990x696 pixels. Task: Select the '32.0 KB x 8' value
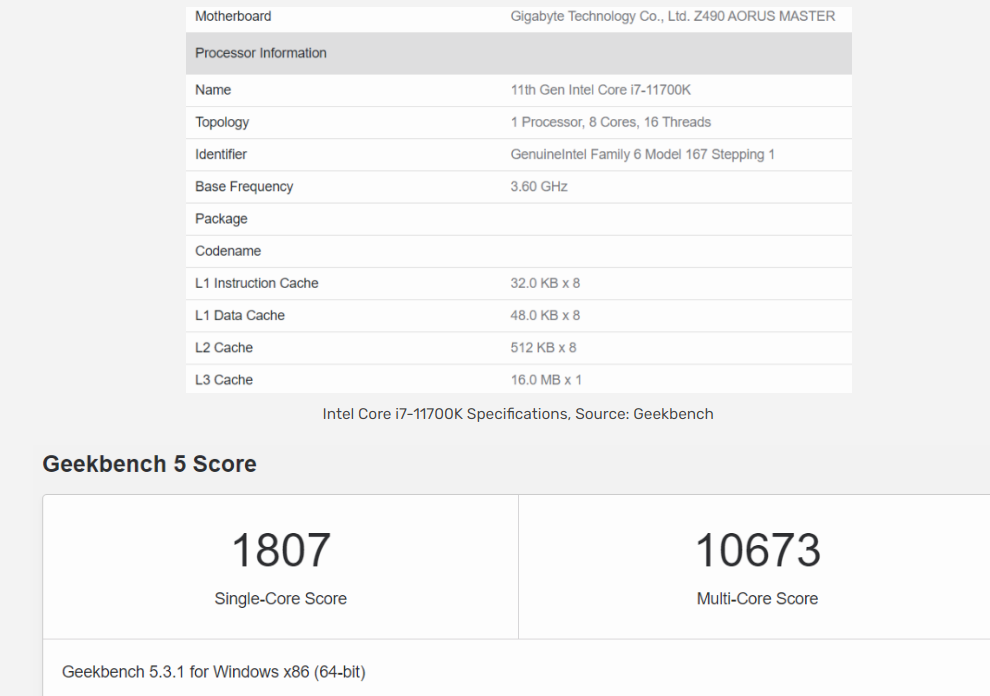pyautogui.click(x=545, y=283)
